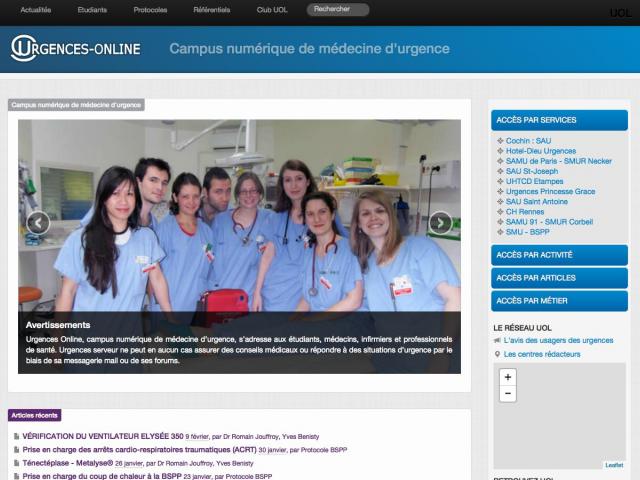Advance carousel with right arrow
640x480 pixels.
(441, 223)
